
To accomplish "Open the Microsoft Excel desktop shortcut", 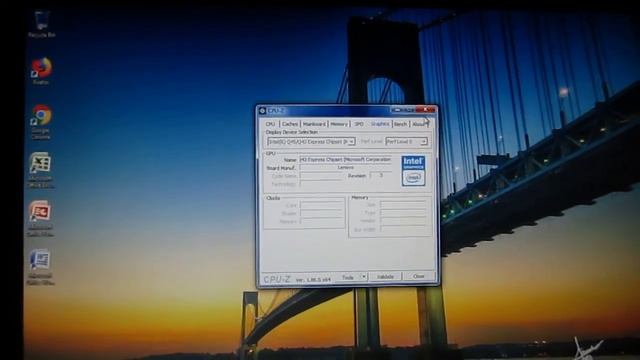I will (x=40, y=169).
